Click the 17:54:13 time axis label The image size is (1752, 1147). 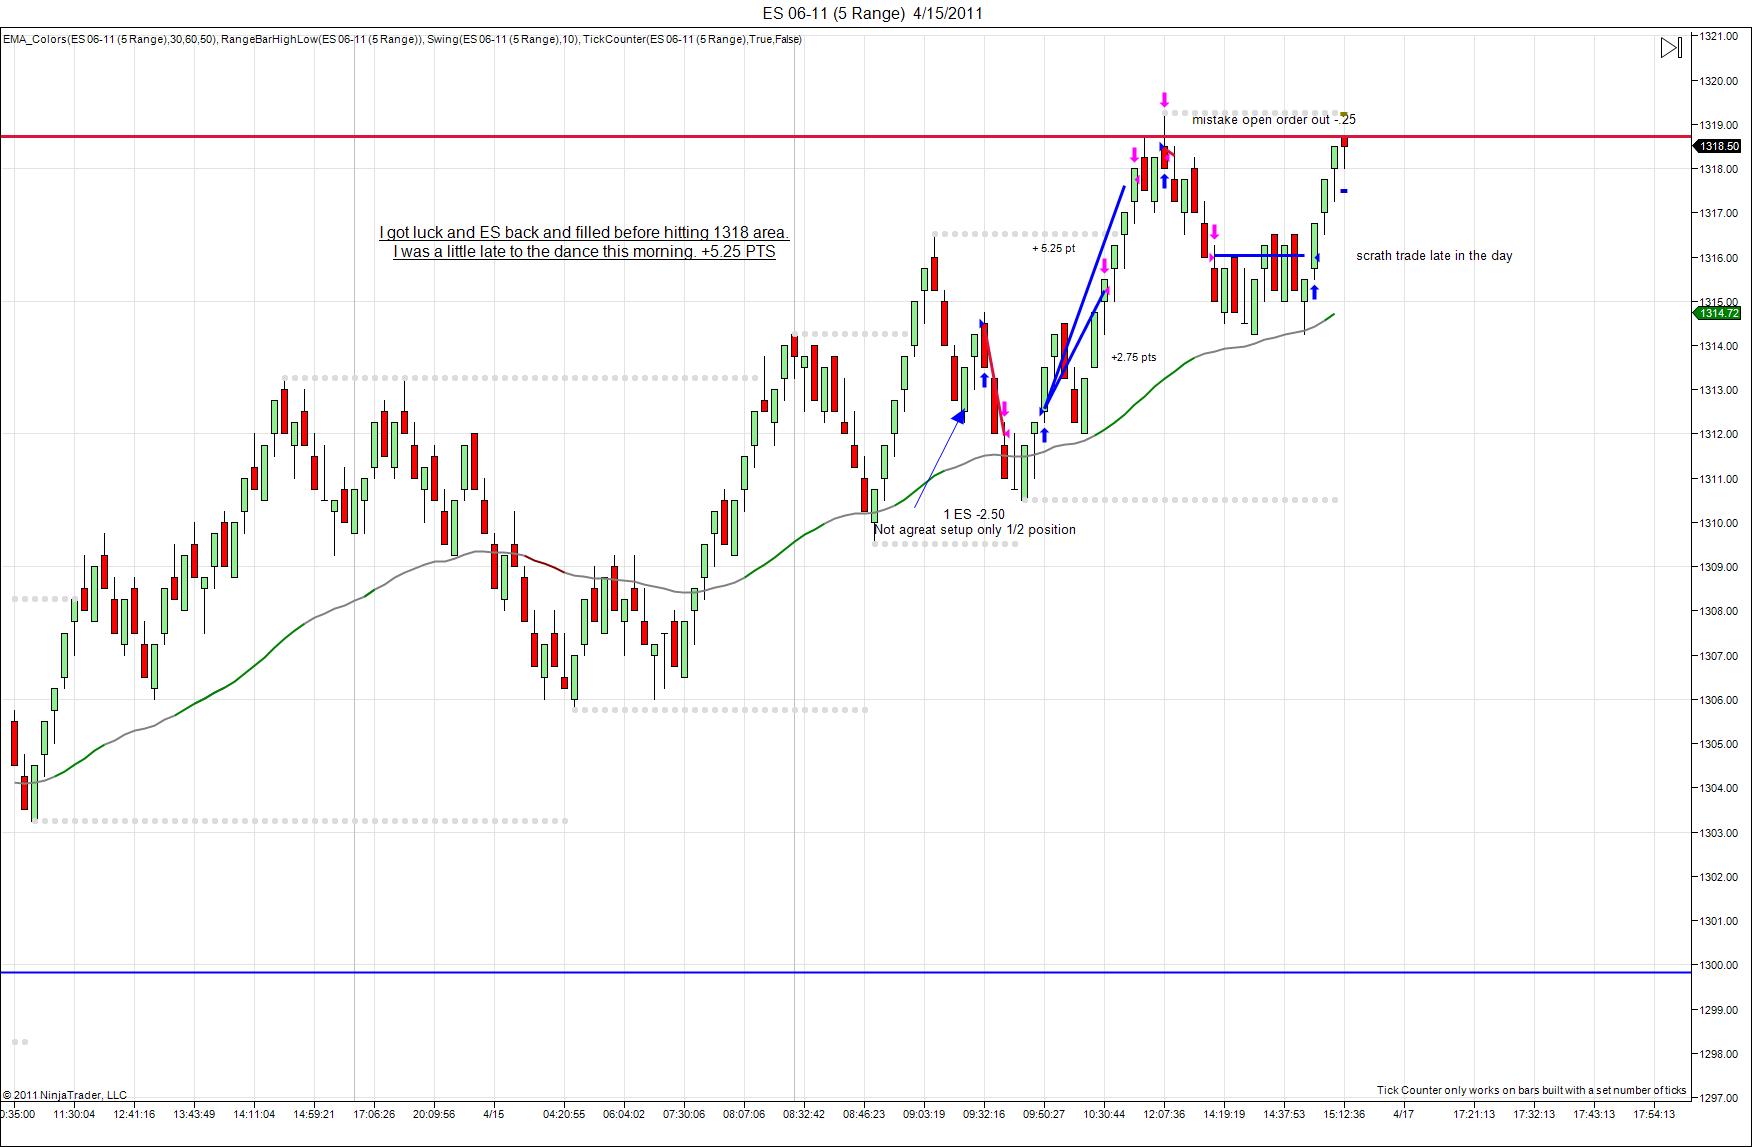pyautogui.click(x=1654, y=1113)
